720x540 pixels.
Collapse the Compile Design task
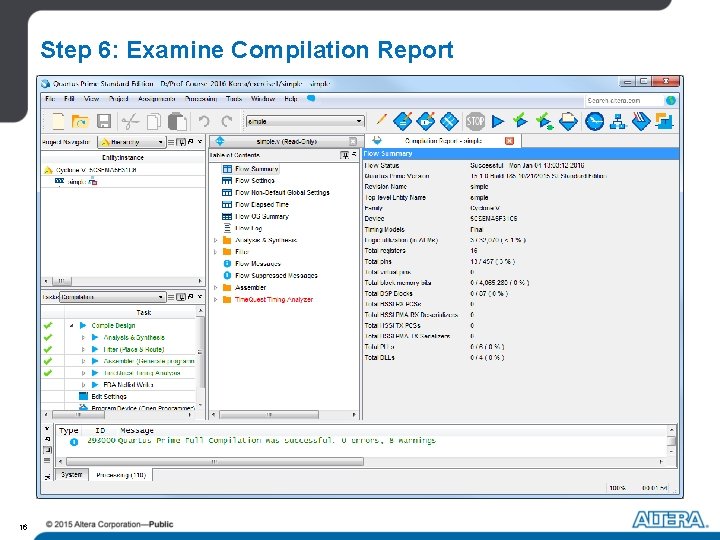click(72, 326)
